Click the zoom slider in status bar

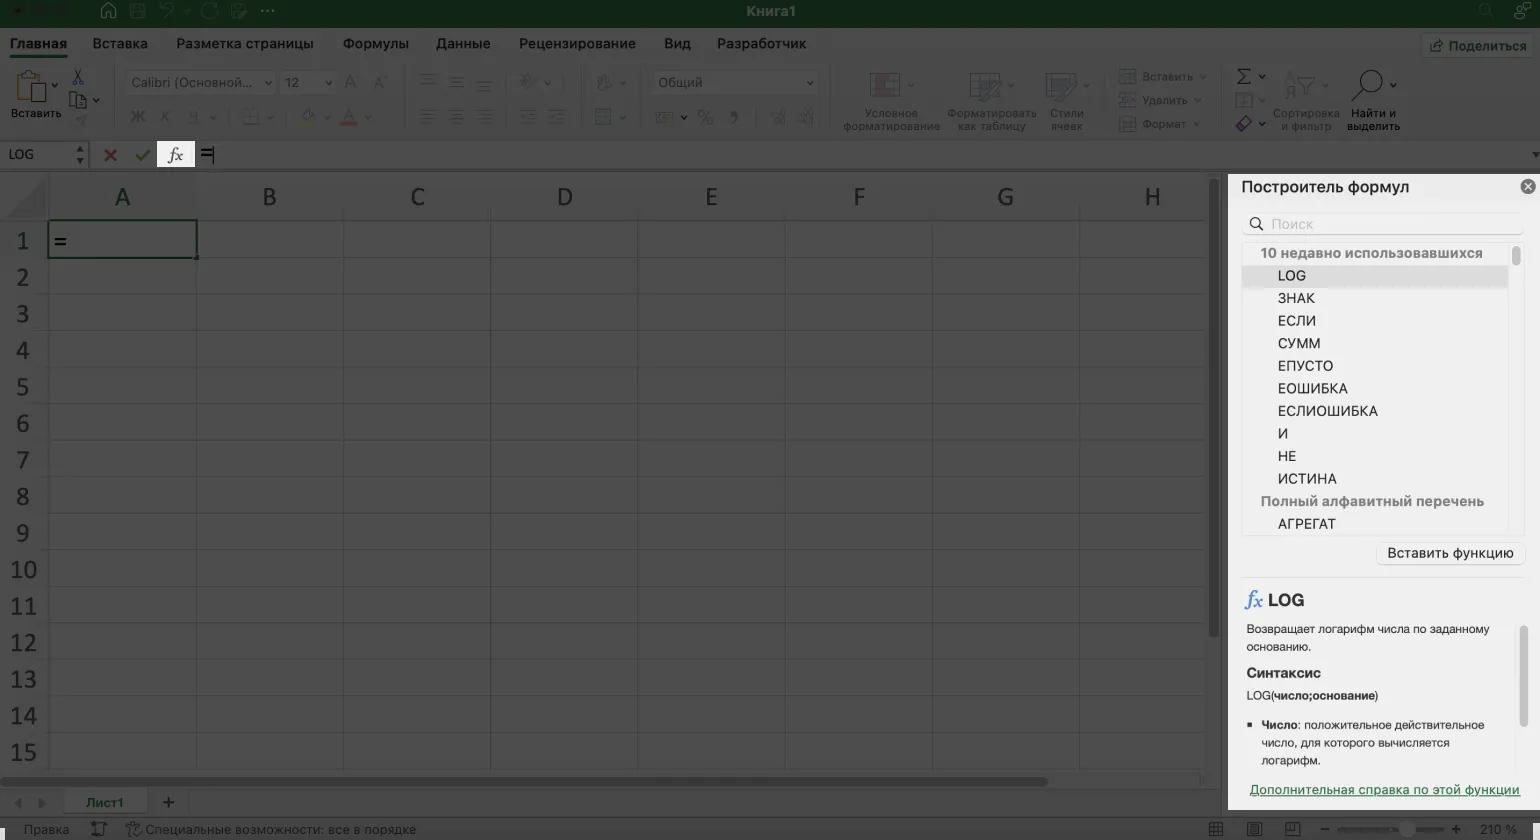1406,829
